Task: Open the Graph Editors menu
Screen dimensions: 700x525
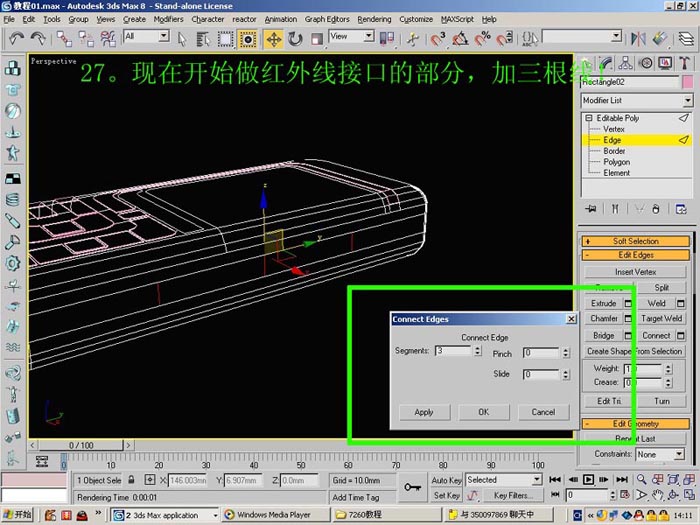Action: coord(327,19)
